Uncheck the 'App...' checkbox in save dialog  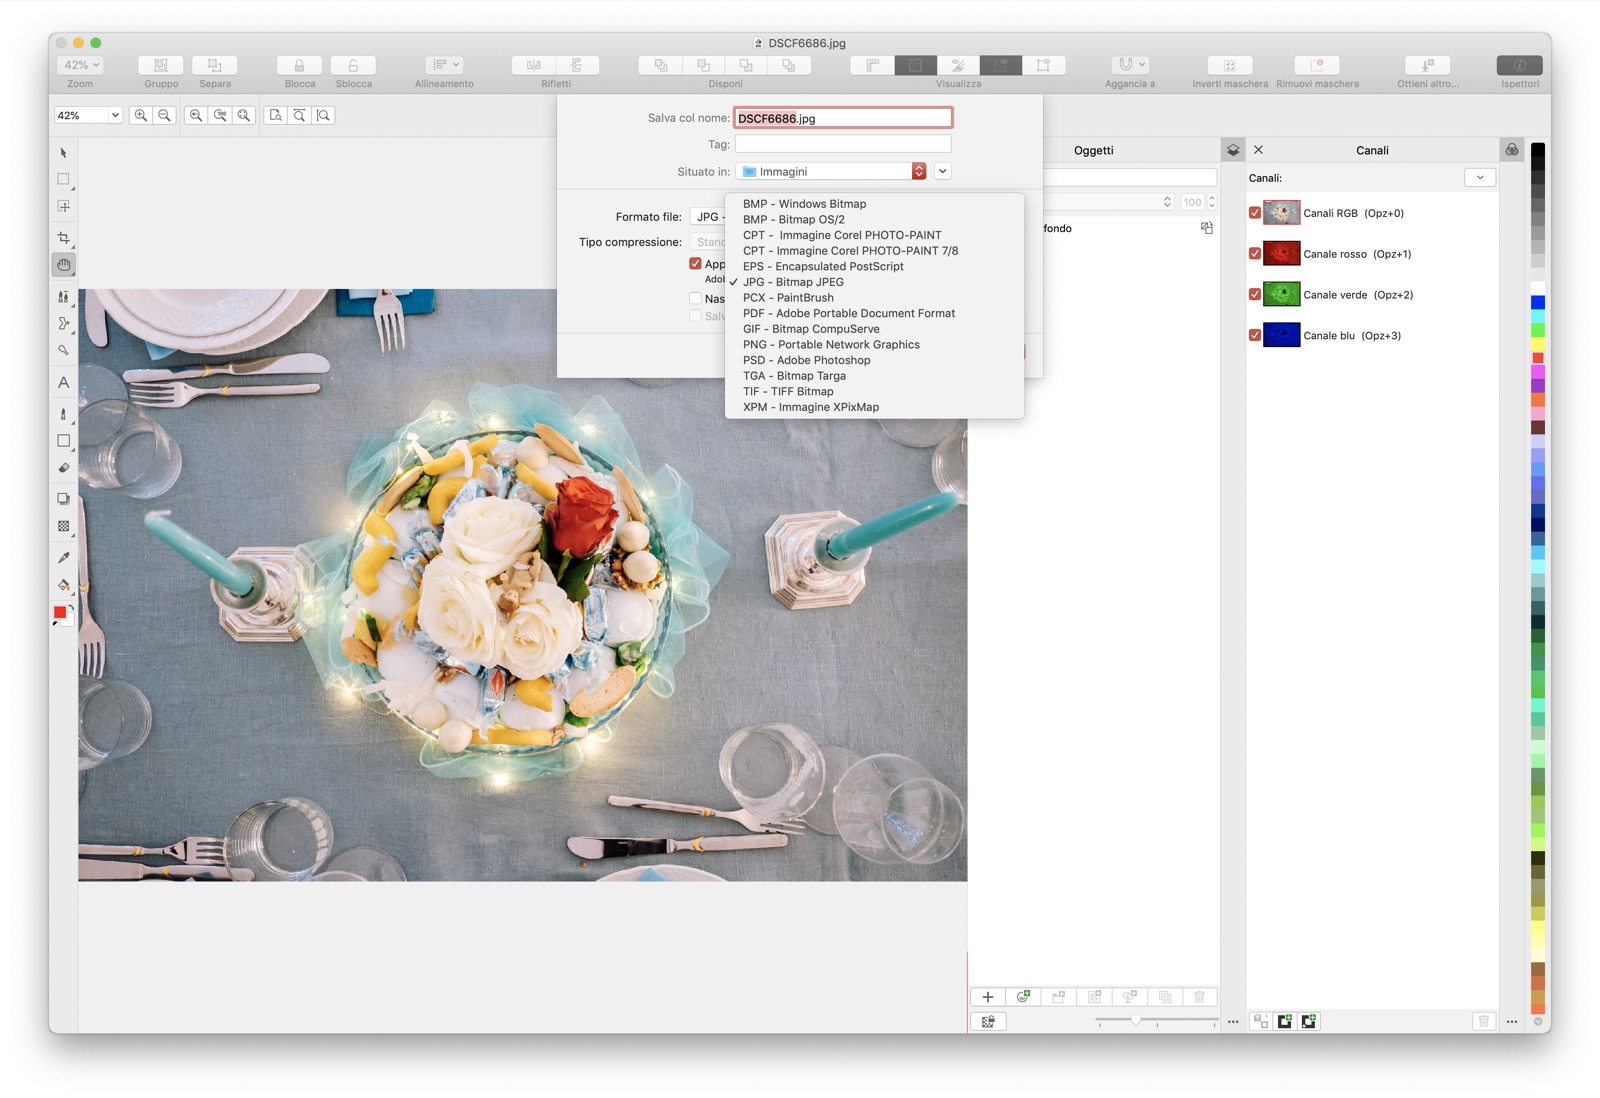click(x=695, y=264)
